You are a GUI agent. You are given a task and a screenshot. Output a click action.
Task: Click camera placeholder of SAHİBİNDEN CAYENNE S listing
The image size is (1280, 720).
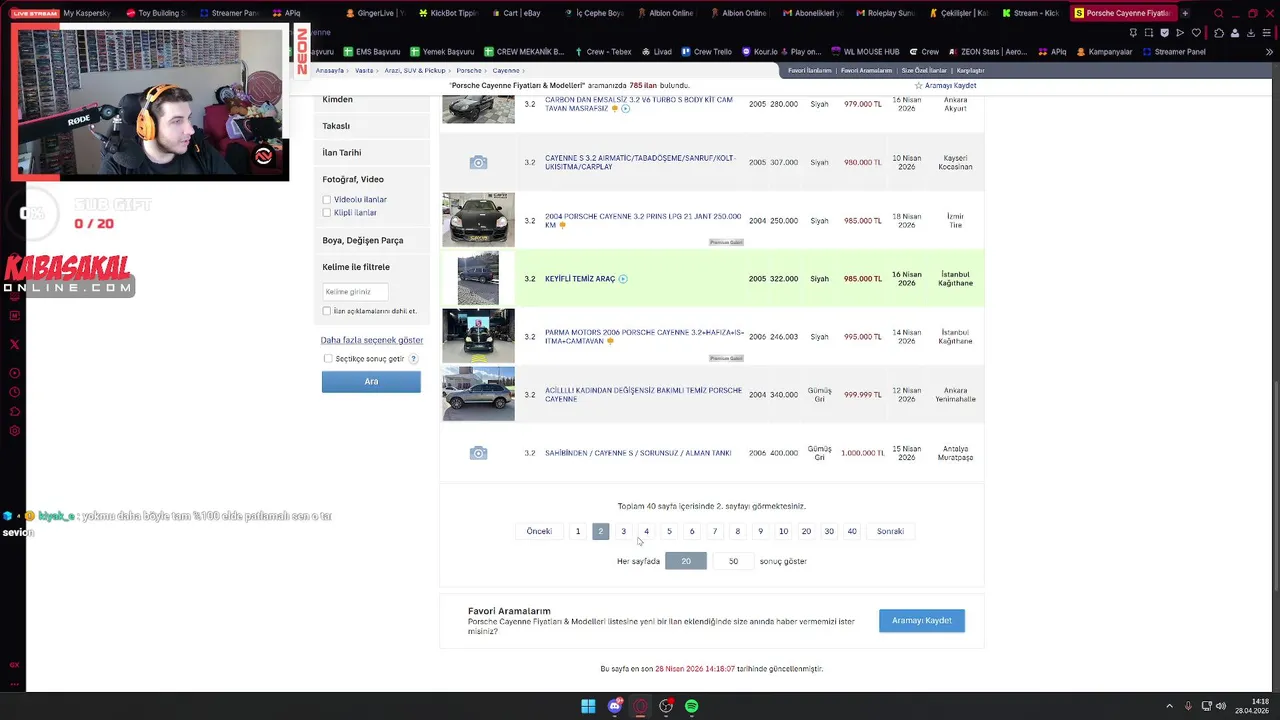point(478,453)
